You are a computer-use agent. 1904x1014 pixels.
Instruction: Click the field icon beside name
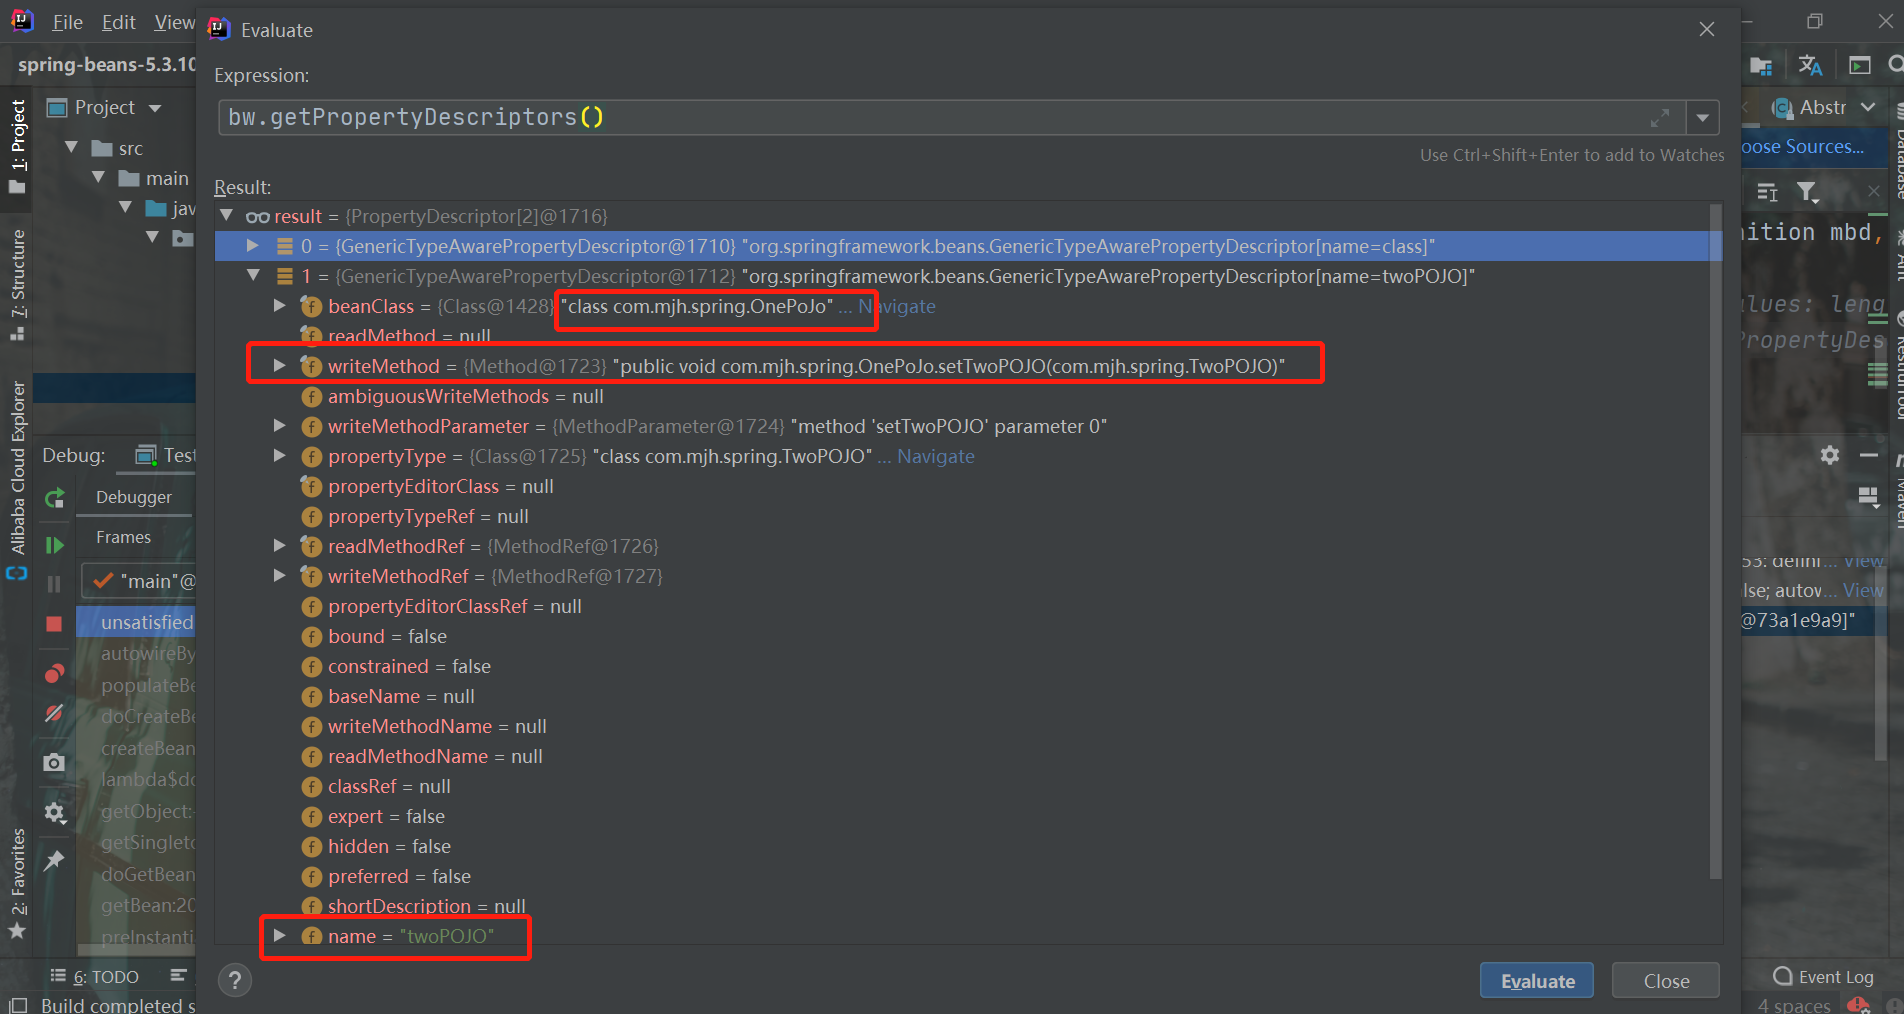[312, 937]
